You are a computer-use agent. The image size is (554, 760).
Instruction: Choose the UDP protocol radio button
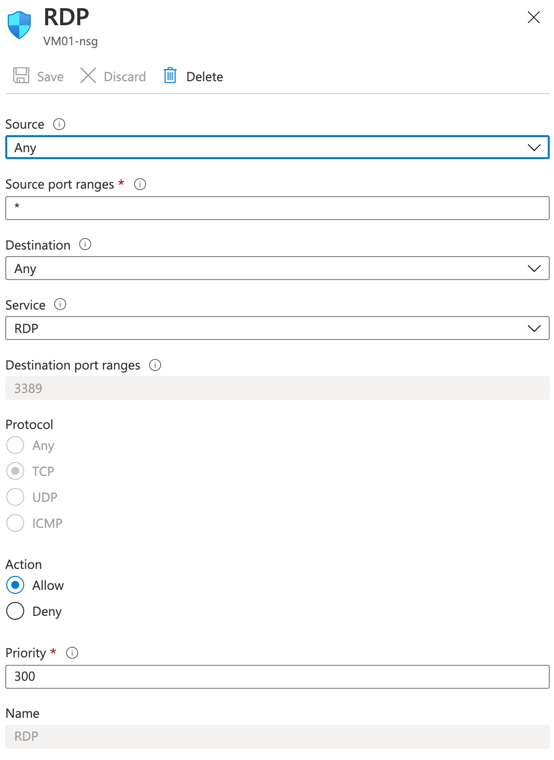15,497
